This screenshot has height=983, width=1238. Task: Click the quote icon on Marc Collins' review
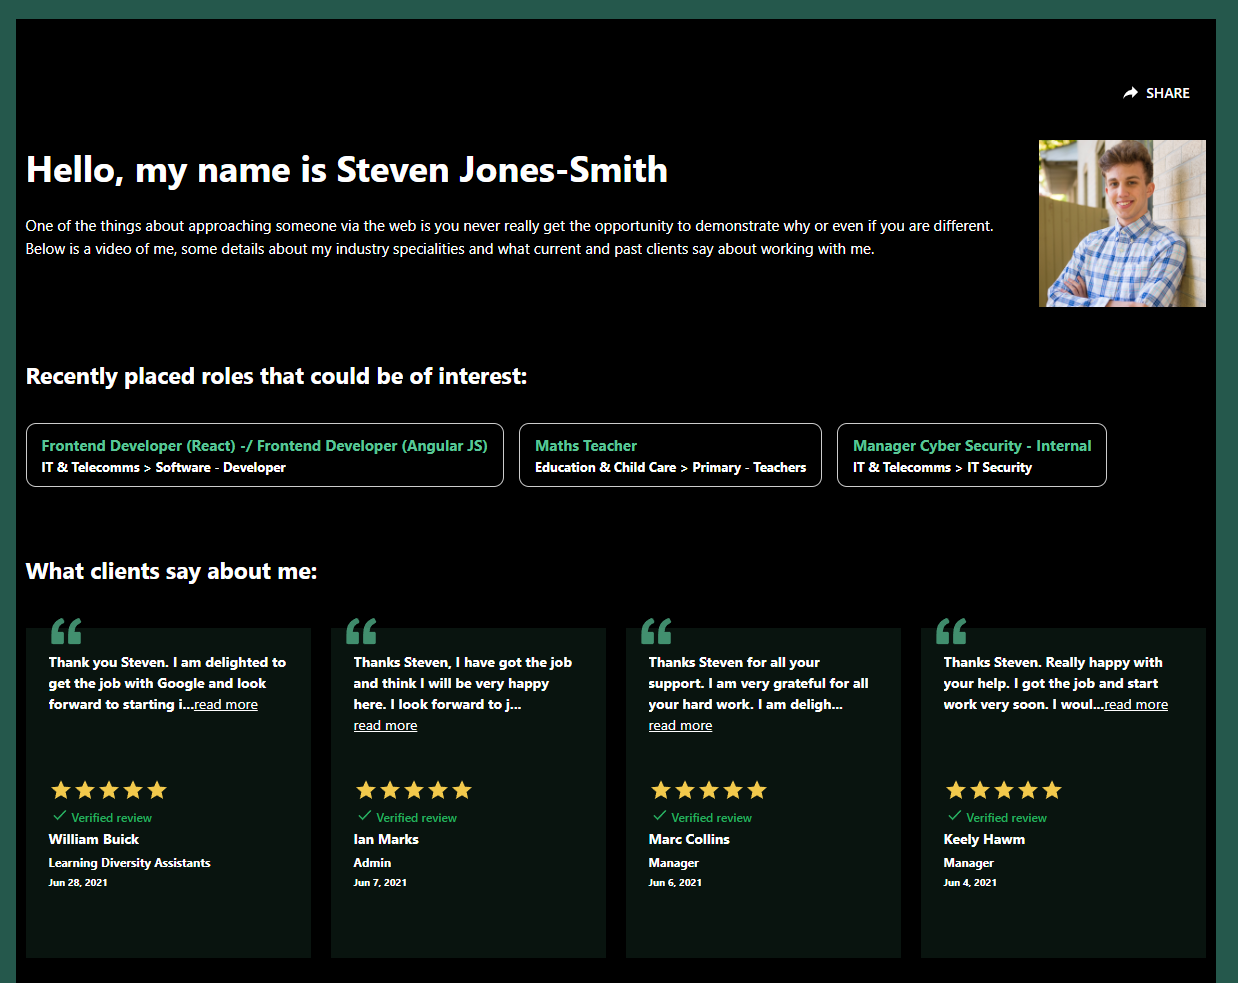point(656,631)
